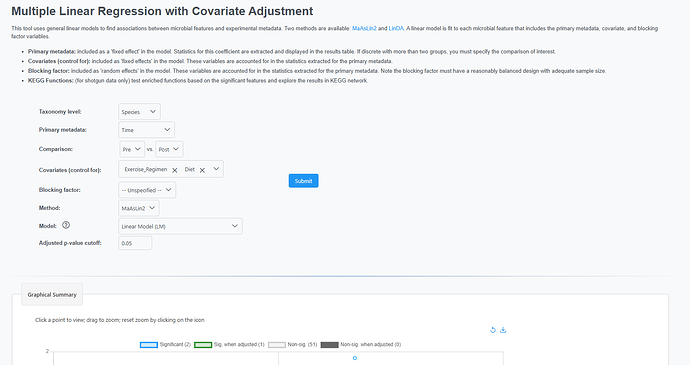The image size is (690, 365).
Task: Open the Post comparison group dropdown
Action: (169, 149)
